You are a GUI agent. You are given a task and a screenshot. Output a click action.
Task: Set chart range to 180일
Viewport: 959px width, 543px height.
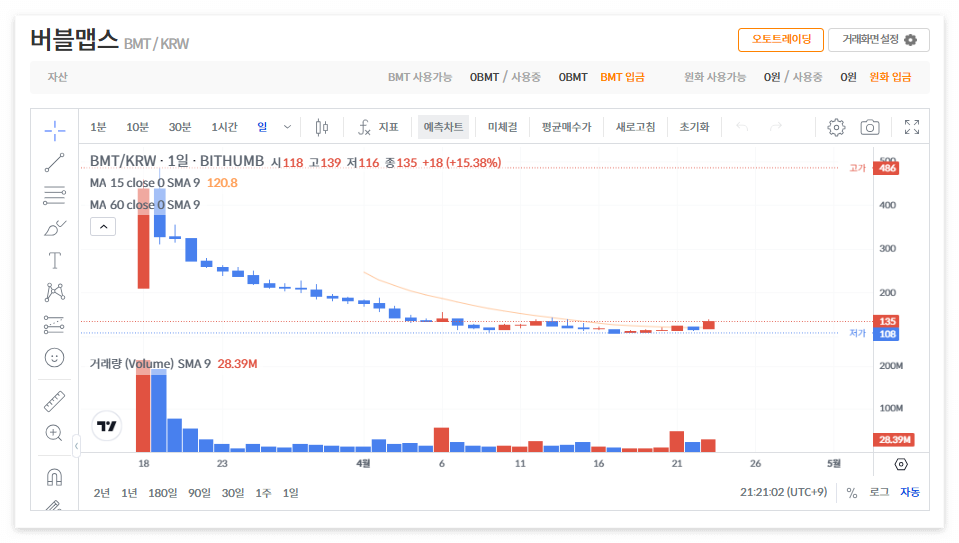point(163,493)
